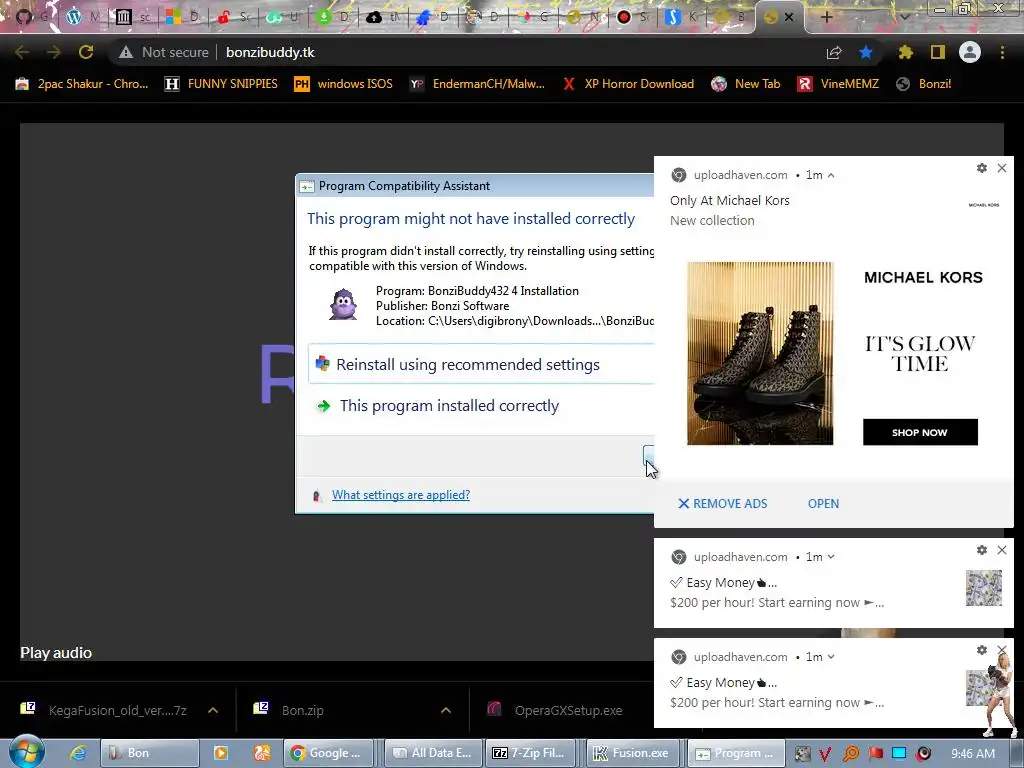
Task: Click Play audio on the page
Action: 56,652
